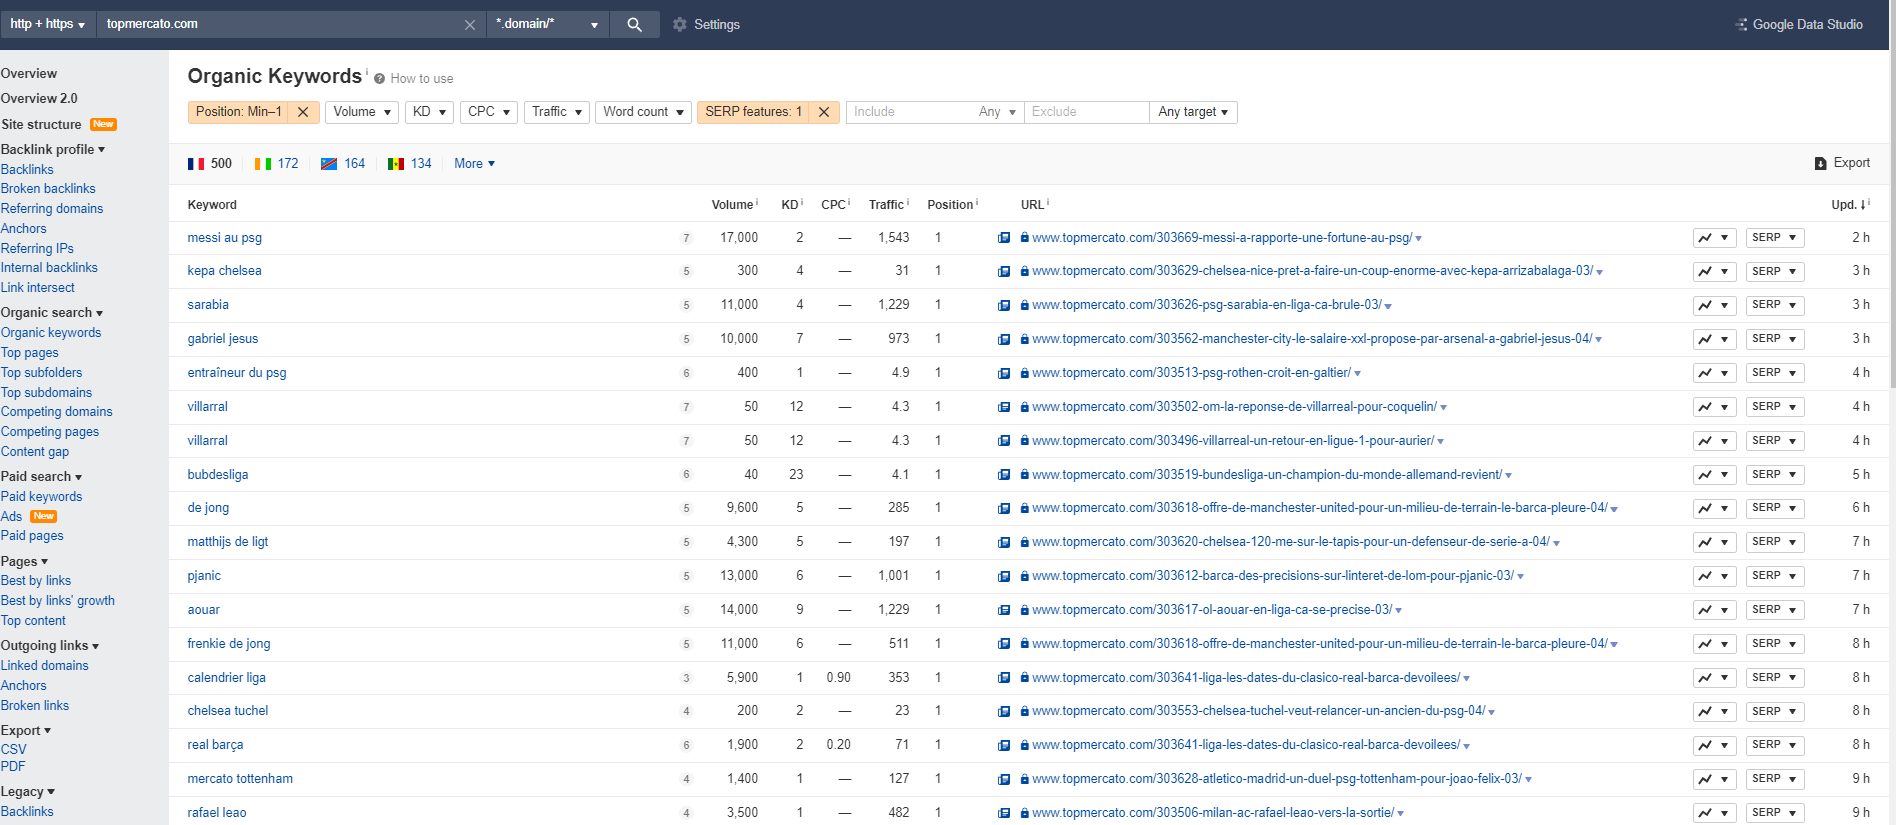Open the chart icon for de jong row

(x=1714, y=508)
